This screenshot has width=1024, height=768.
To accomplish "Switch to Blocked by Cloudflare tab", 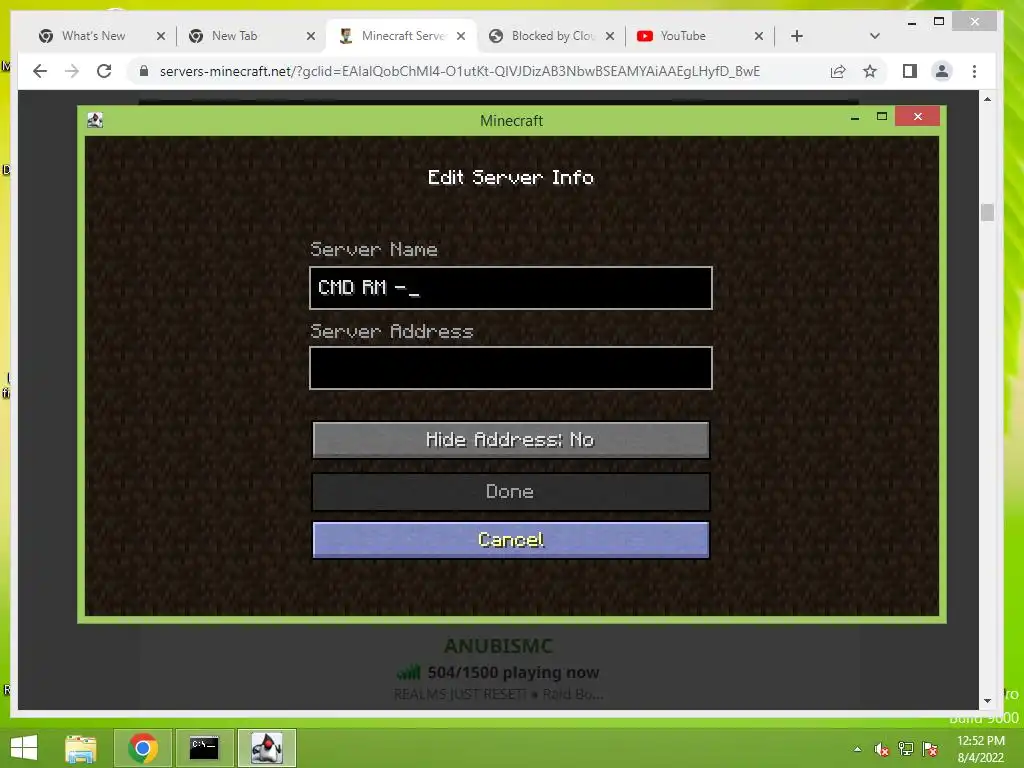I will tap(553, 36).
